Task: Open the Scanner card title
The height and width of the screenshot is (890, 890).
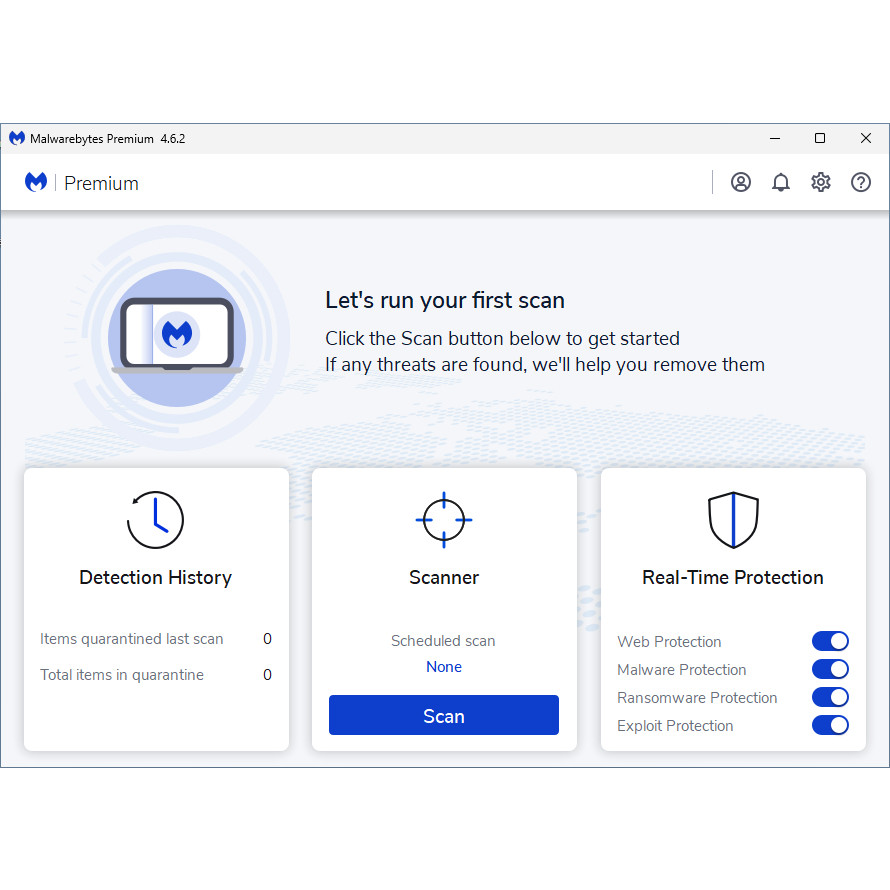Action: click(444, 577)
